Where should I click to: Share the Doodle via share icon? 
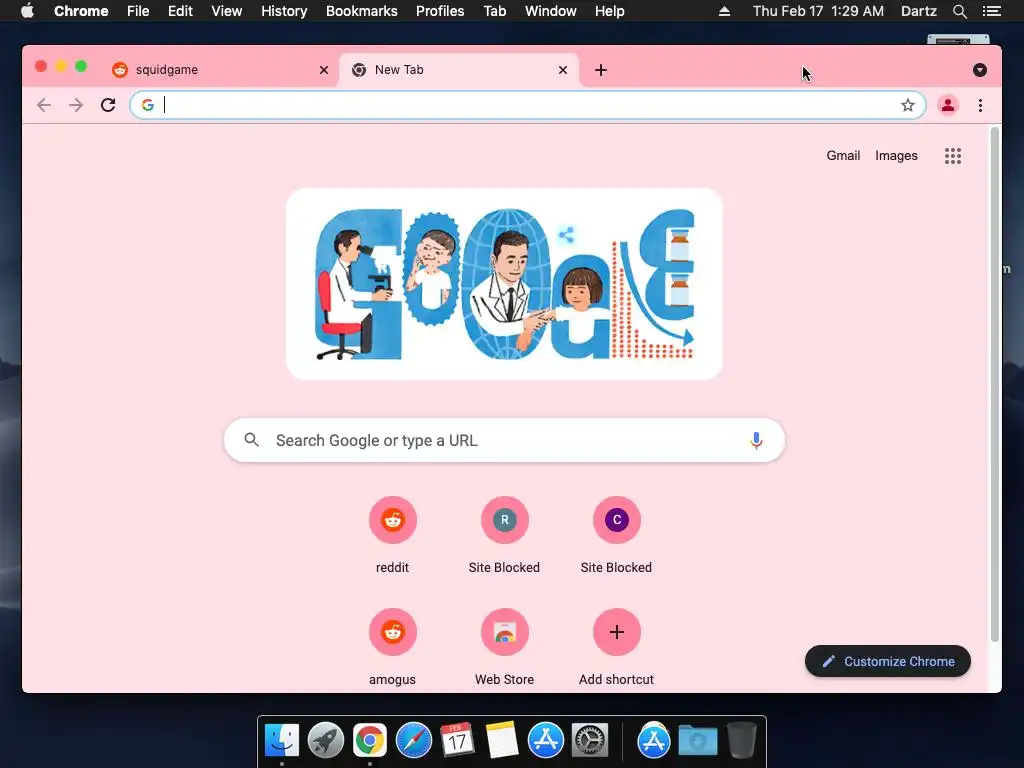[566, 234]
